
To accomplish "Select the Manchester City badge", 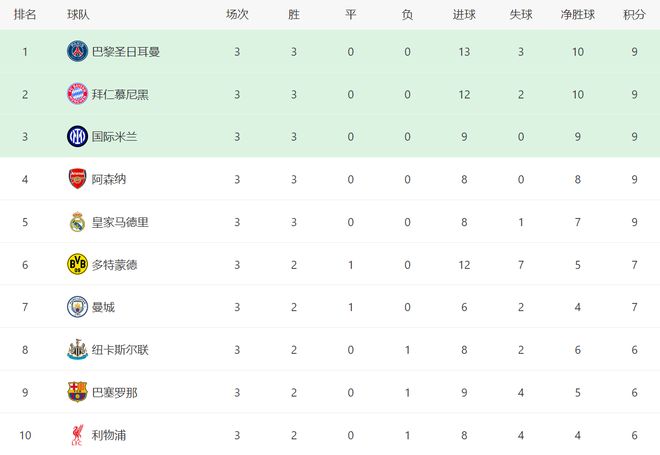I will (77, 307).
